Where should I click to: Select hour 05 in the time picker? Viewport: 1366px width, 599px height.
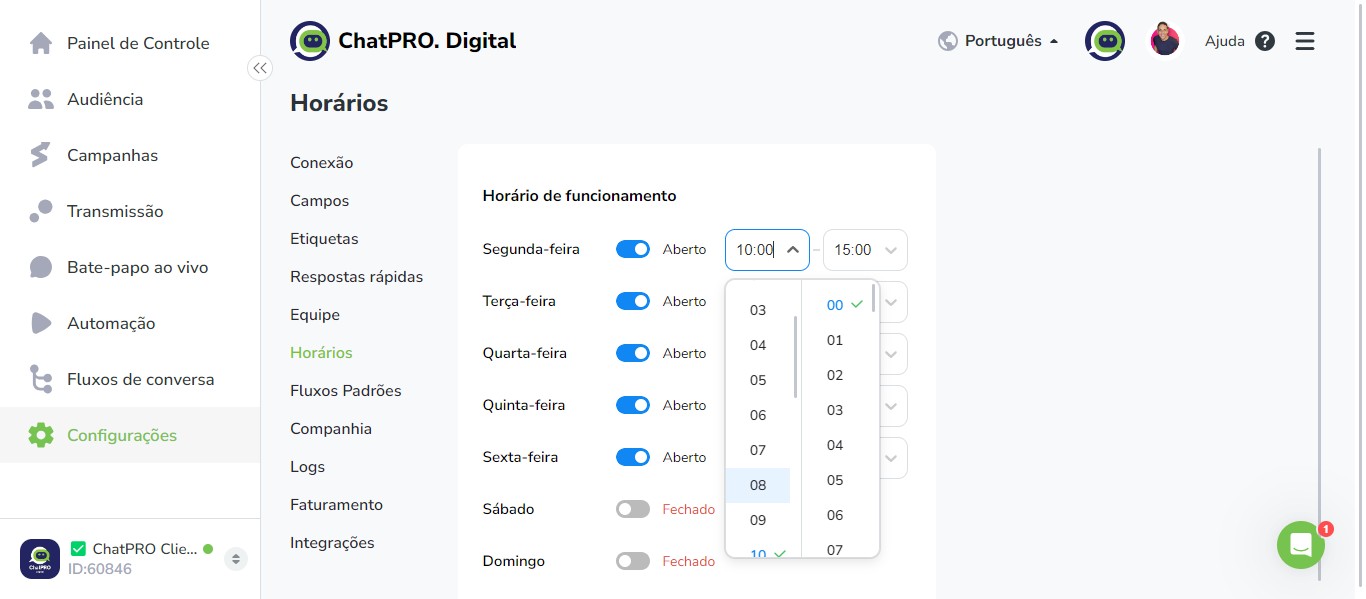(x=758, y=380)
